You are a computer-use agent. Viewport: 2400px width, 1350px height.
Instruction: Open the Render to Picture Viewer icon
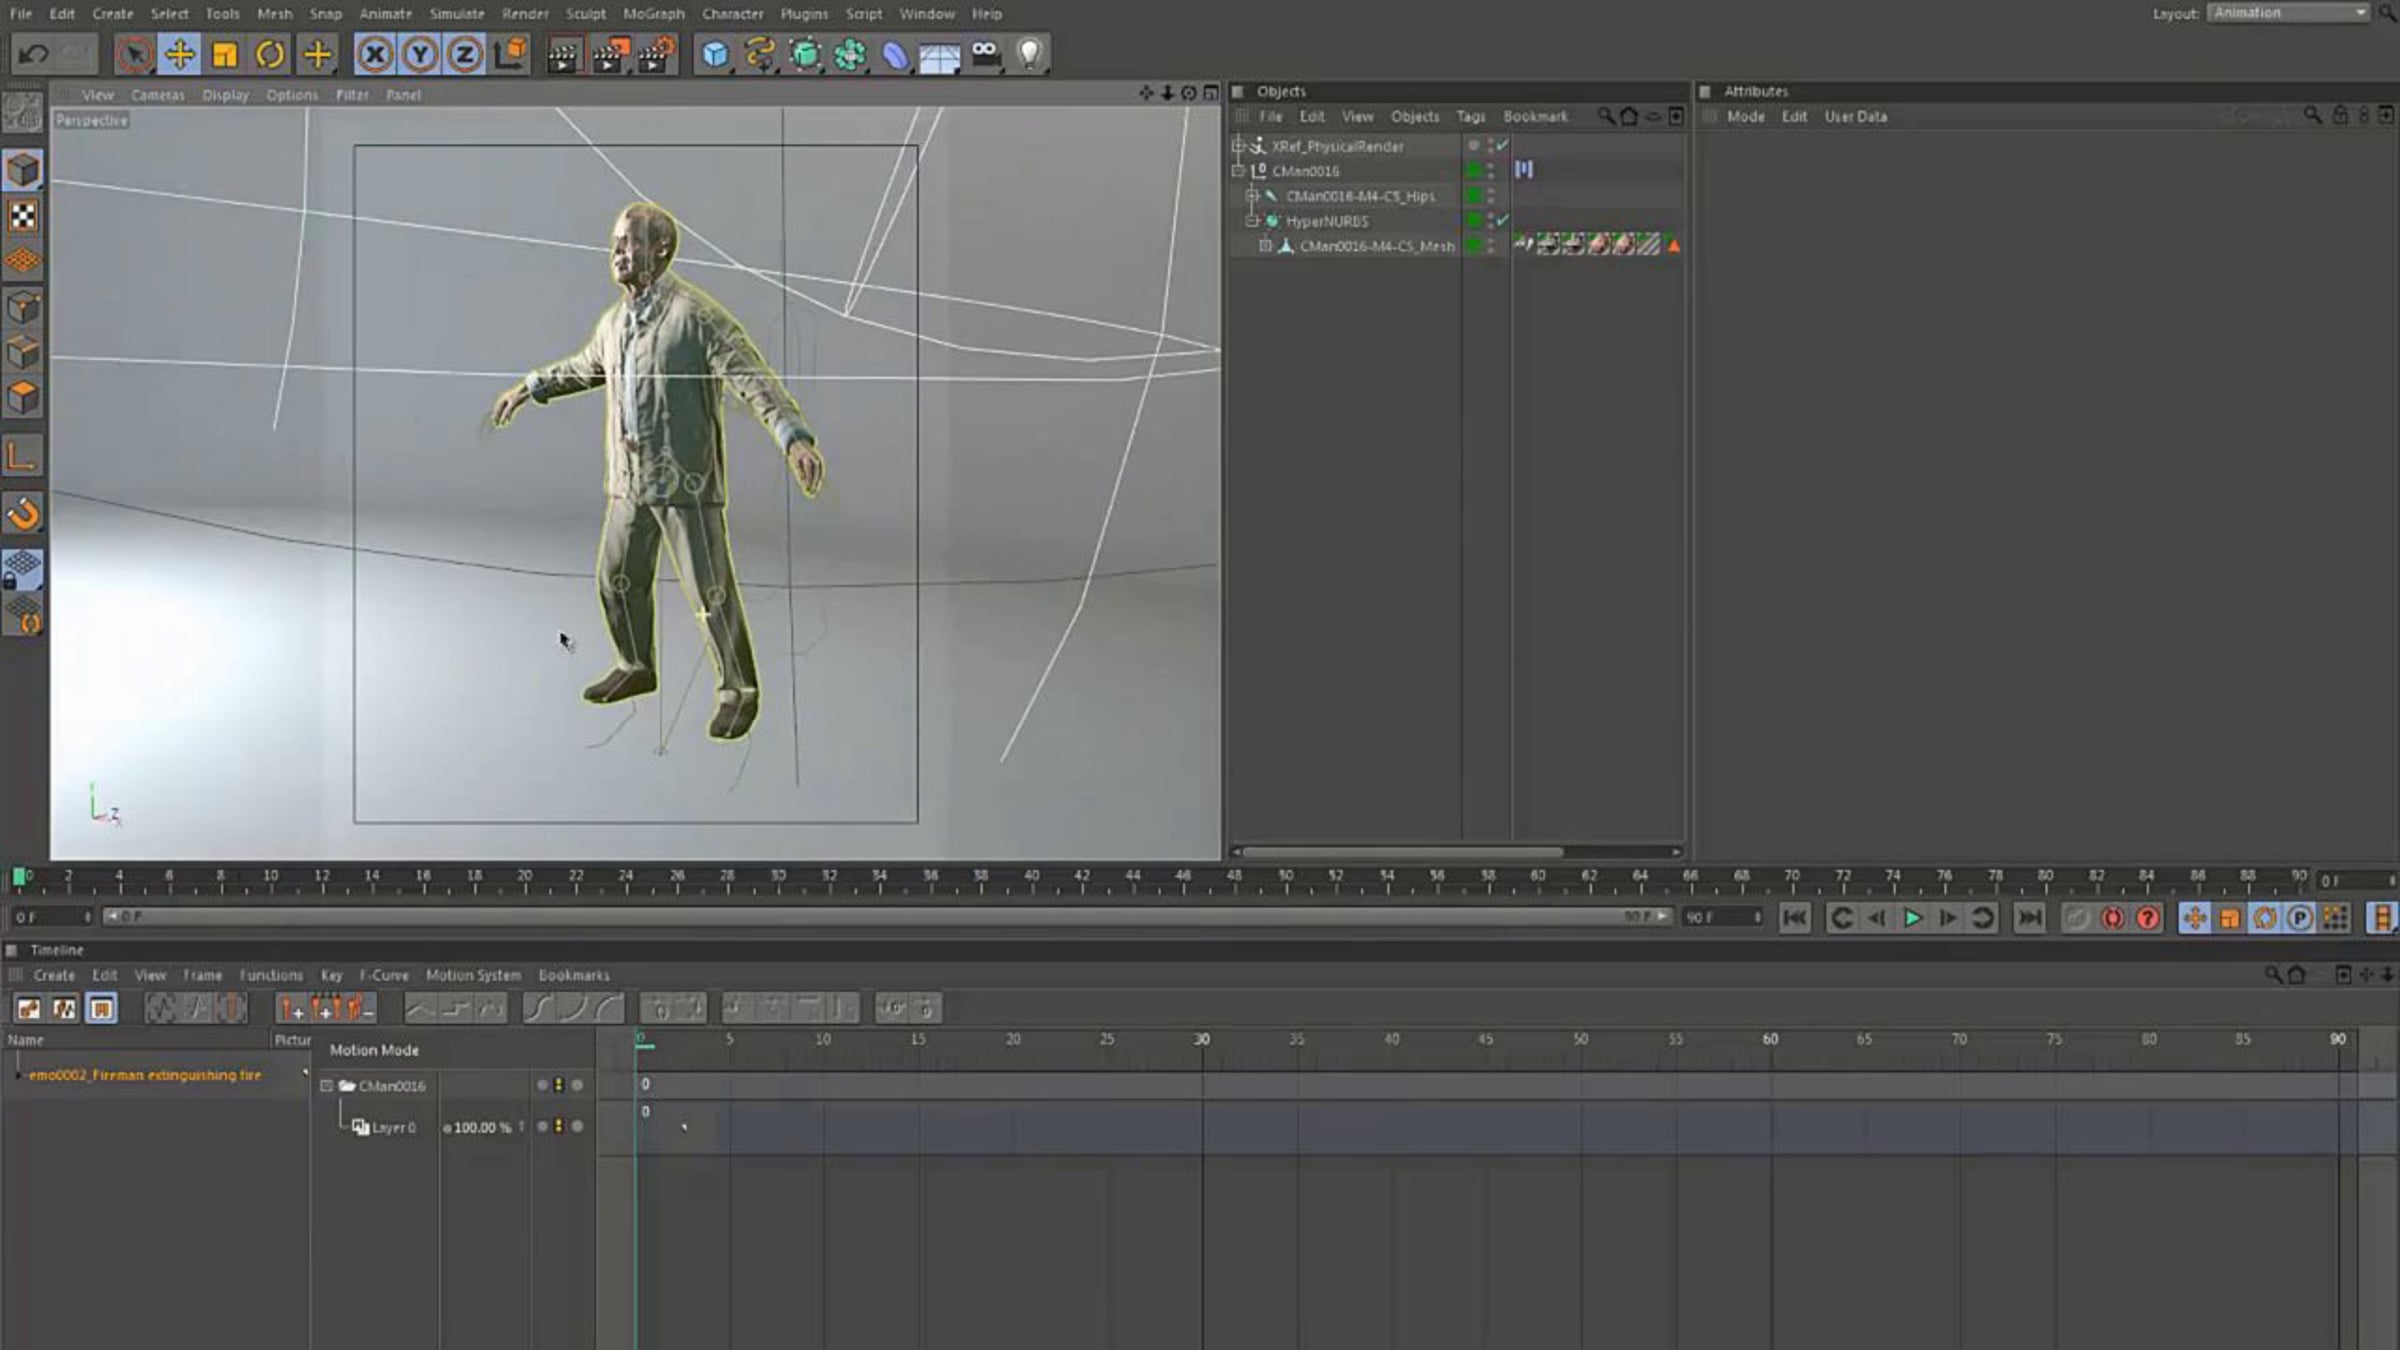609,54
